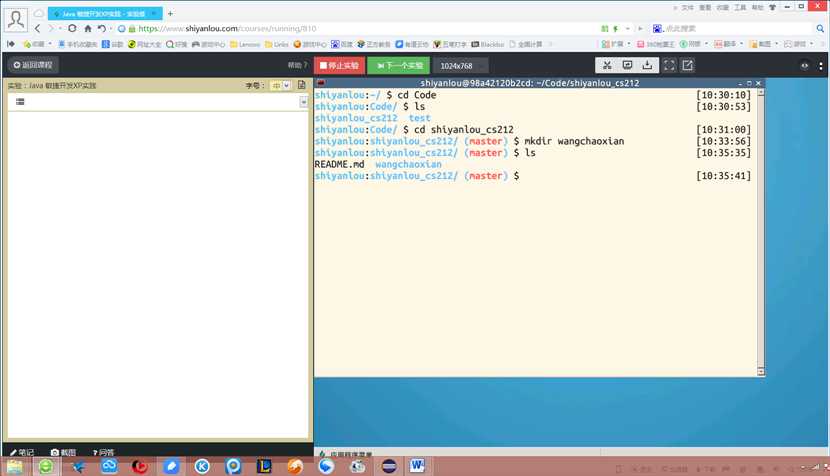Go to browser home page icon
830x476 pixels.
coord(88,29)
